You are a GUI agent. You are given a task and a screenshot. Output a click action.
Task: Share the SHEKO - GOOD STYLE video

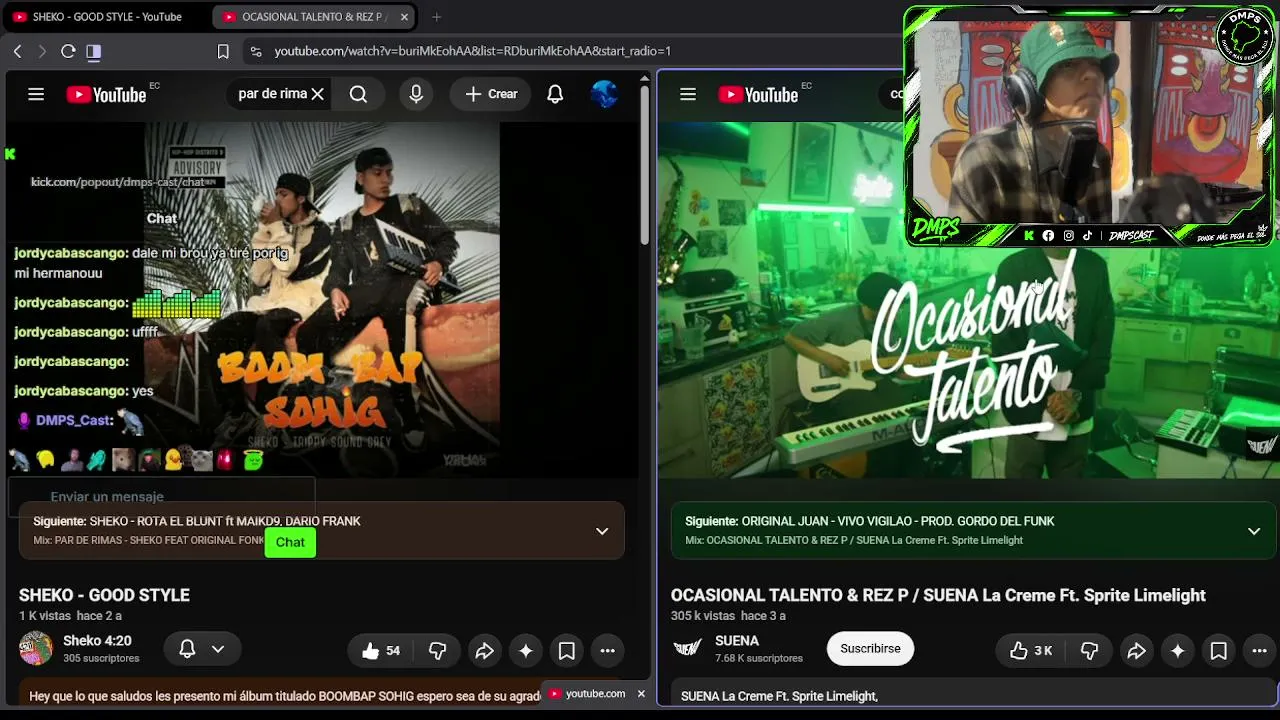coord(484,651)
